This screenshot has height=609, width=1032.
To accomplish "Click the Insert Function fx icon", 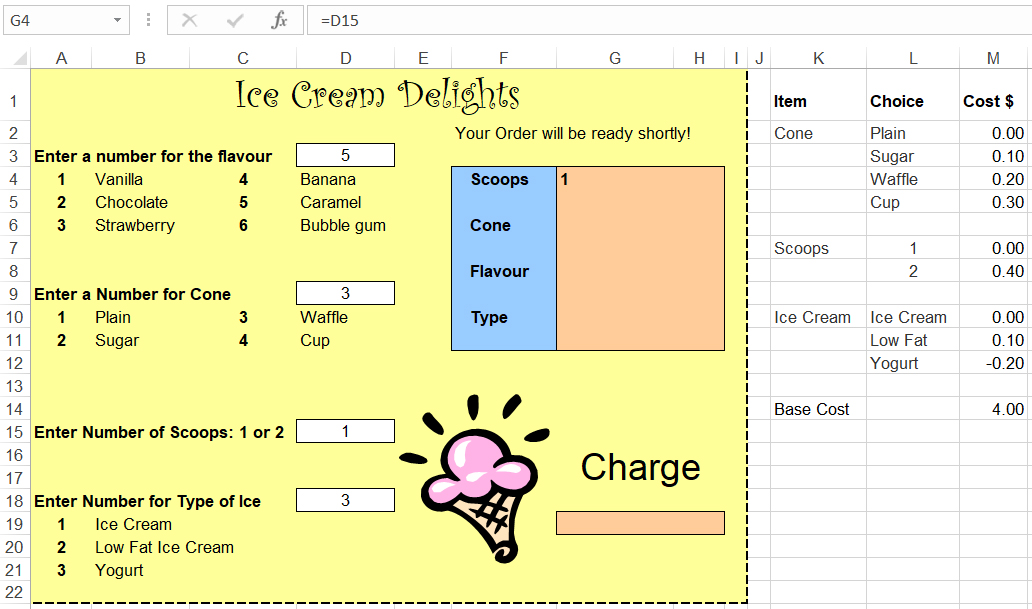I will point(279,20).
